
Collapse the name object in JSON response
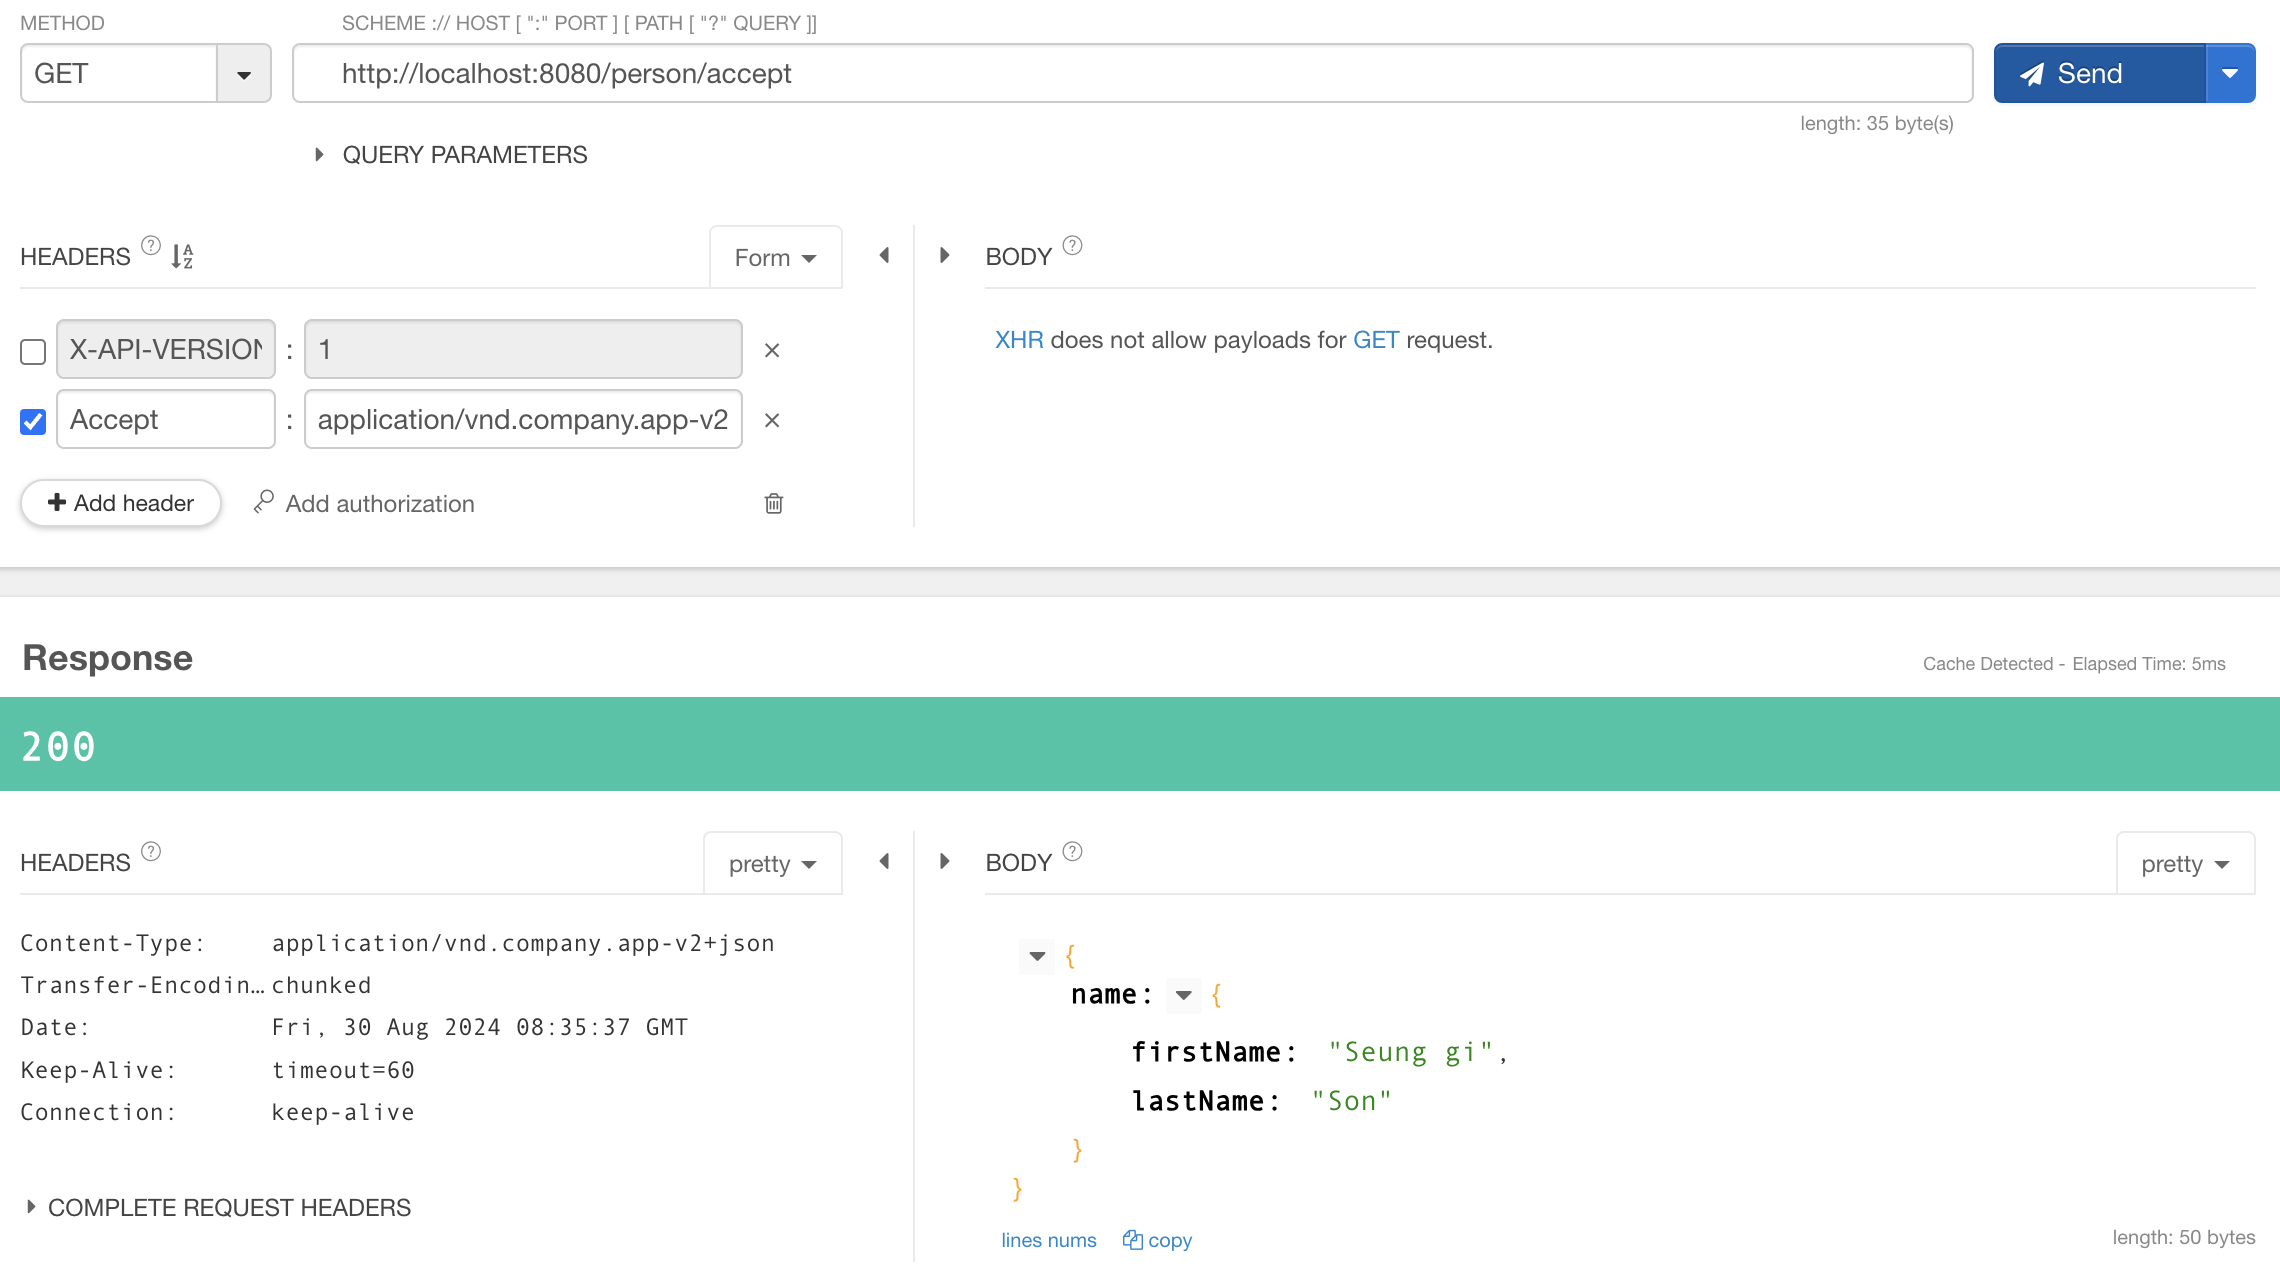(1183, 995)
